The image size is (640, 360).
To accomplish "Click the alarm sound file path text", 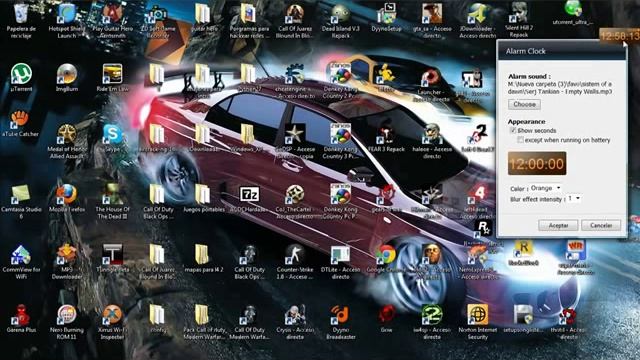I will (x=560, y=88).
